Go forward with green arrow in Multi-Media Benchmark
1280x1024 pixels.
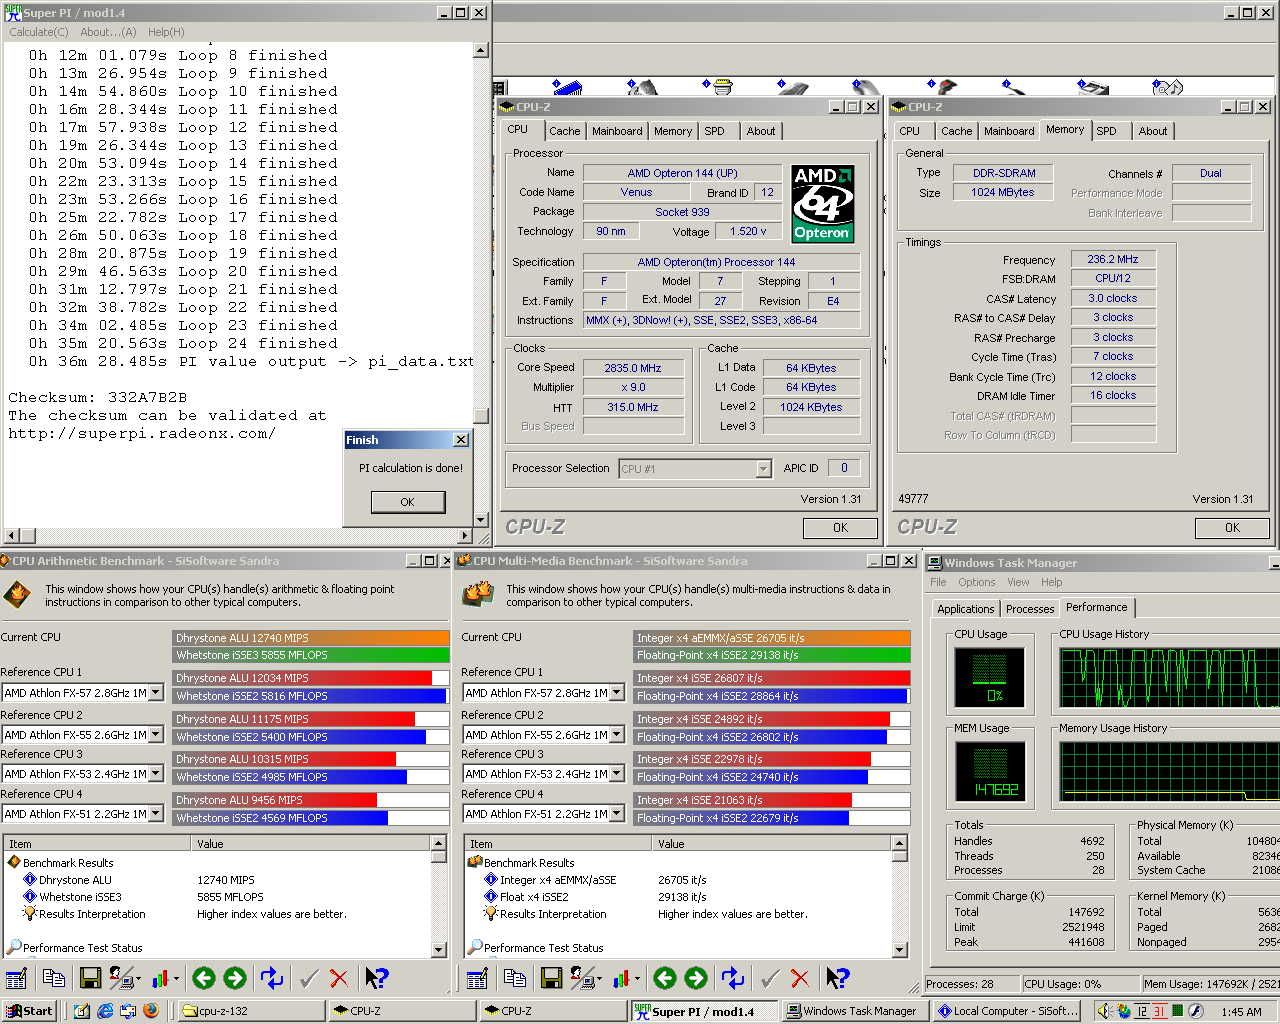click(x=696, y=978)
